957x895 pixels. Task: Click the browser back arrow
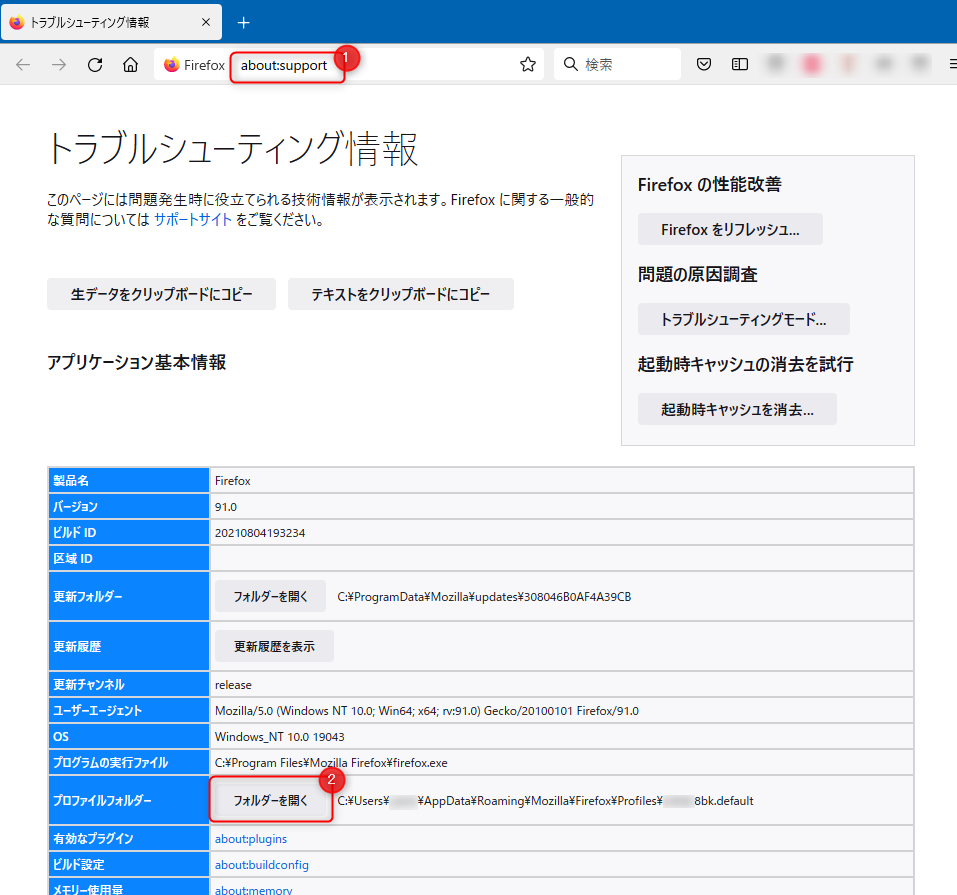[23, 65]
